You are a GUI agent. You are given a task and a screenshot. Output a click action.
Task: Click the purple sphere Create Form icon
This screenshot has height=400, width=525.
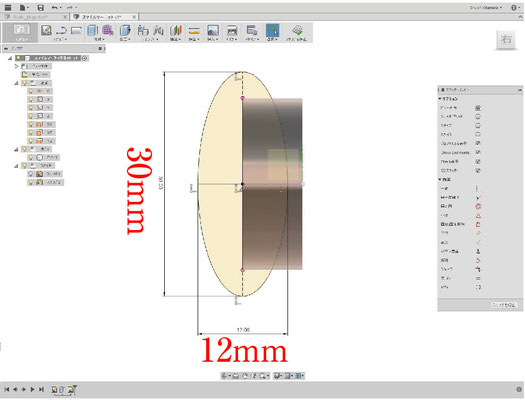coord(107,30)
